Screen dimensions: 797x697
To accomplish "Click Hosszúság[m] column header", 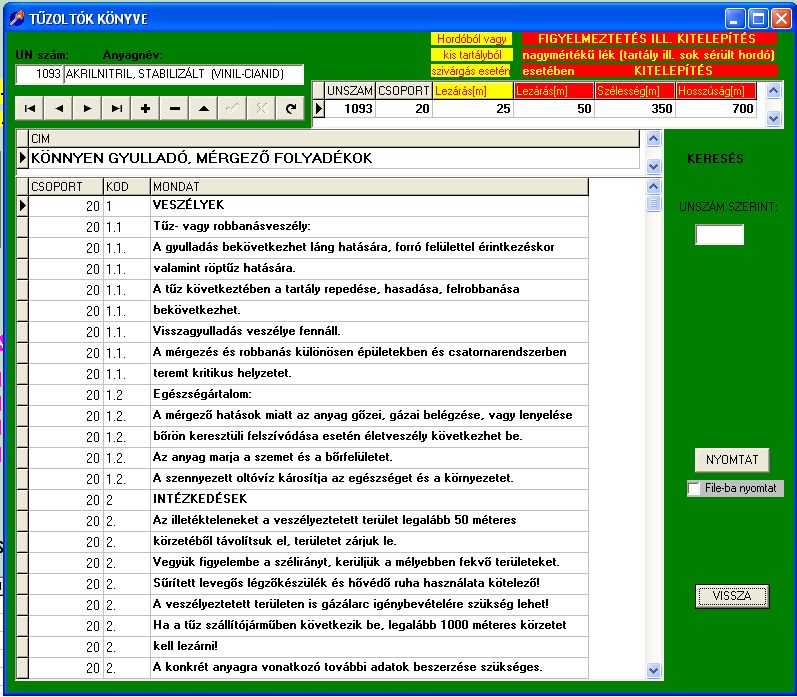I will click(716, 90).
